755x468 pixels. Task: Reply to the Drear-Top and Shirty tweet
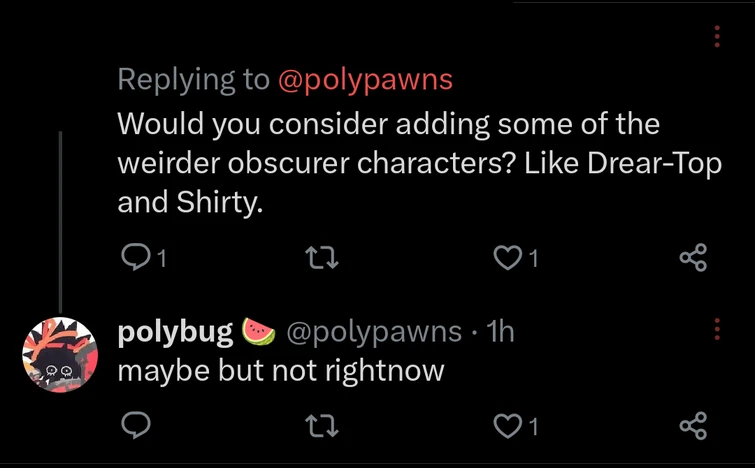click(x=134, y=259)
